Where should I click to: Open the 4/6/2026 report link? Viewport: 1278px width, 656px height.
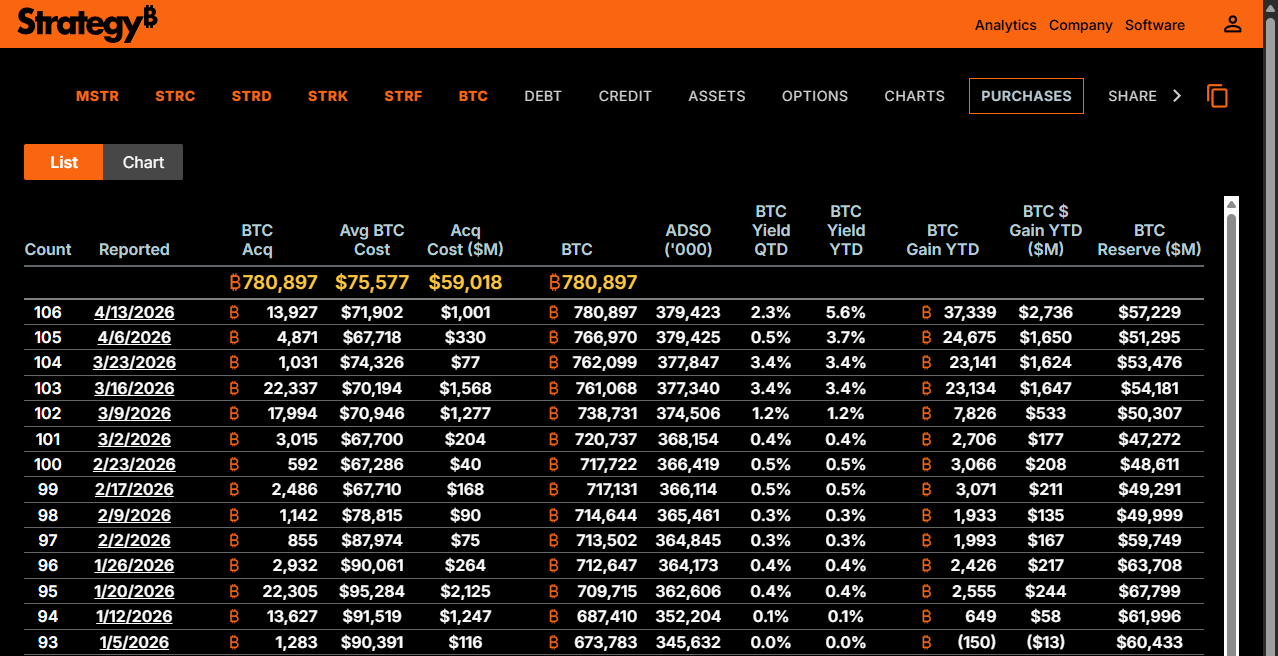tap(134, 337)
